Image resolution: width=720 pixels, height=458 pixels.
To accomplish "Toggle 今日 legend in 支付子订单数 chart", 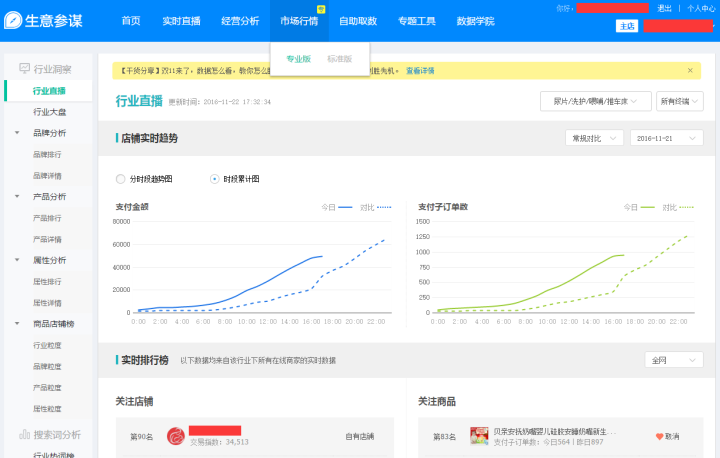I will (640, 207).
